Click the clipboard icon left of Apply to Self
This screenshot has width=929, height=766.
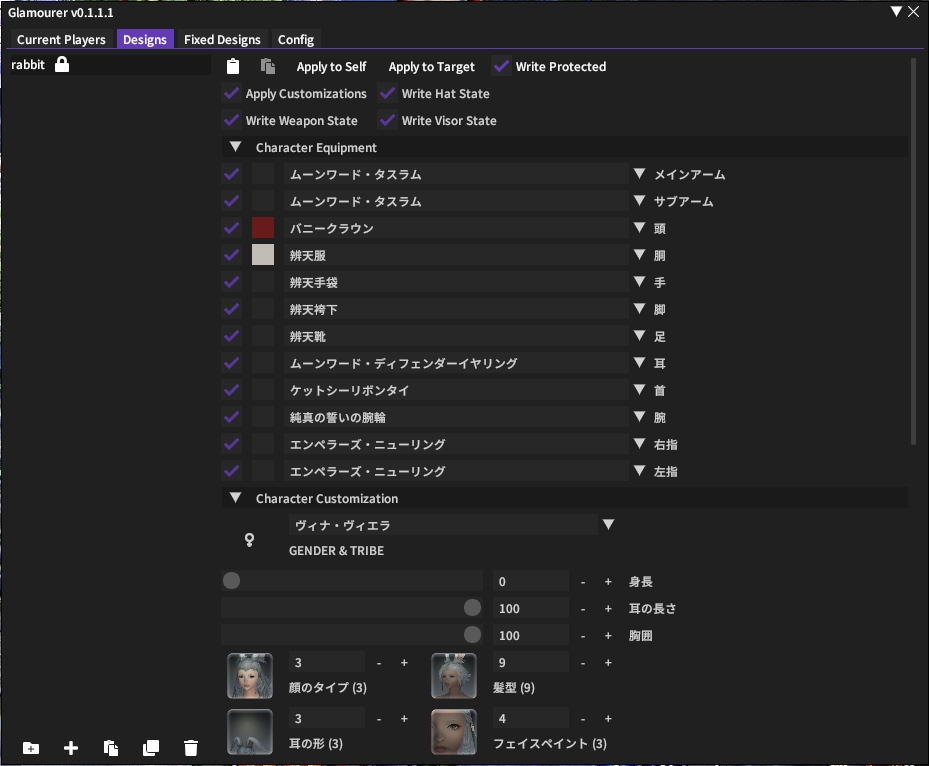tap(233, 67)
